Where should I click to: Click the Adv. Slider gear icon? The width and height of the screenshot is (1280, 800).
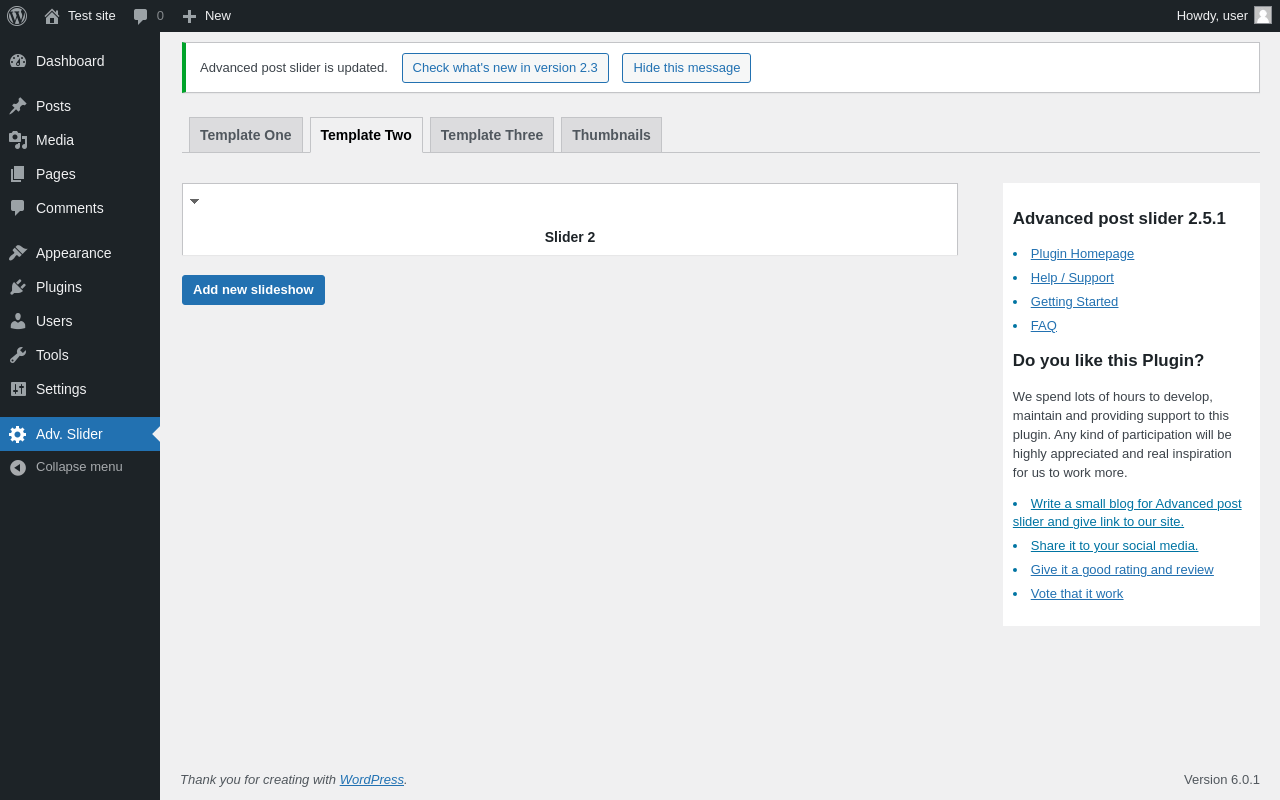[x=18, y=434]
